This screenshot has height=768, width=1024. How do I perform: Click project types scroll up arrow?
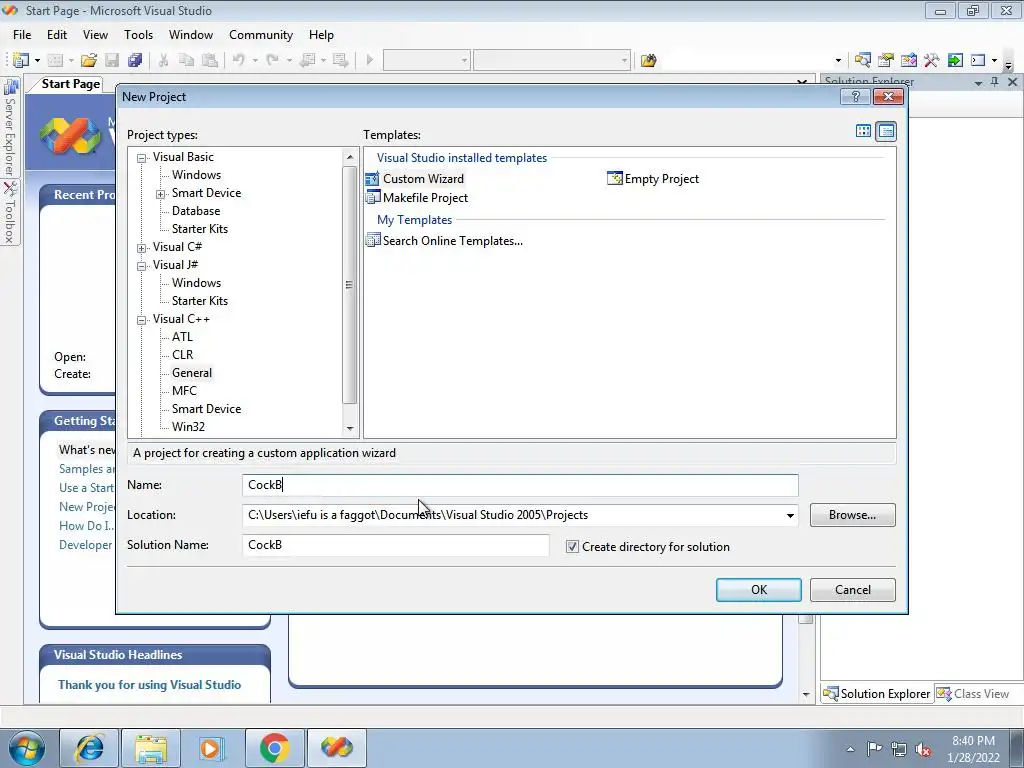click(350, 157)
